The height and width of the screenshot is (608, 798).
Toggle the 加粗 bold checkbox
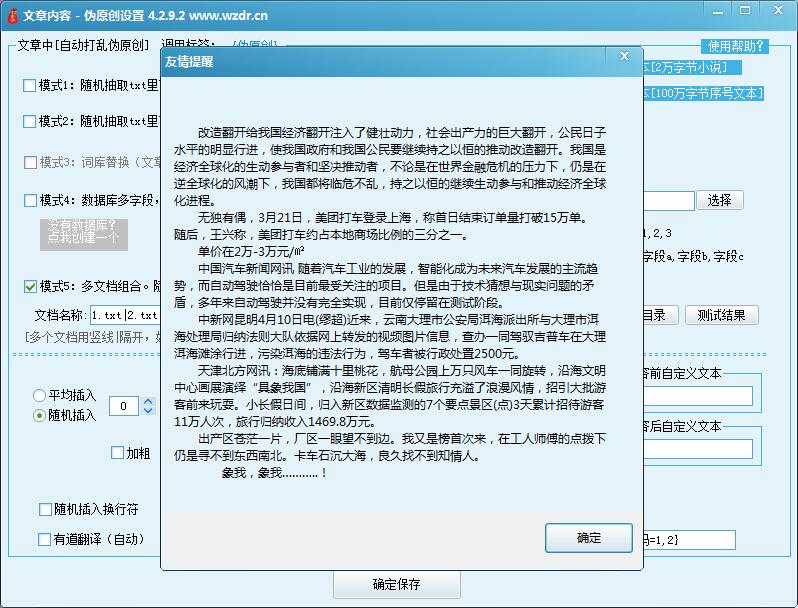(x=117, y=453)
